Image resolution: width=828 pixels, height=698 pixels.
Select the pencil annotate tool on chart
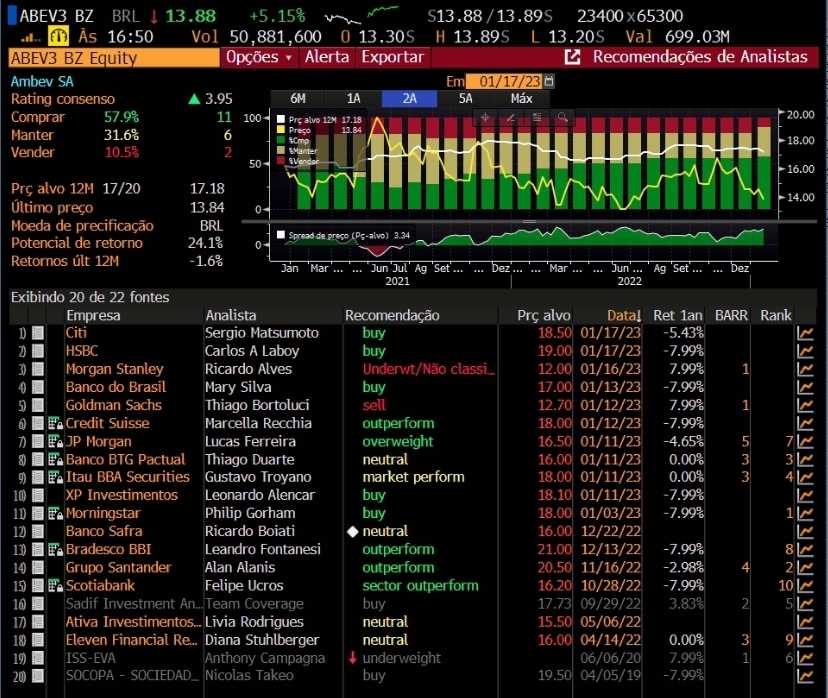pyautogui.click(x=511, y=118)
